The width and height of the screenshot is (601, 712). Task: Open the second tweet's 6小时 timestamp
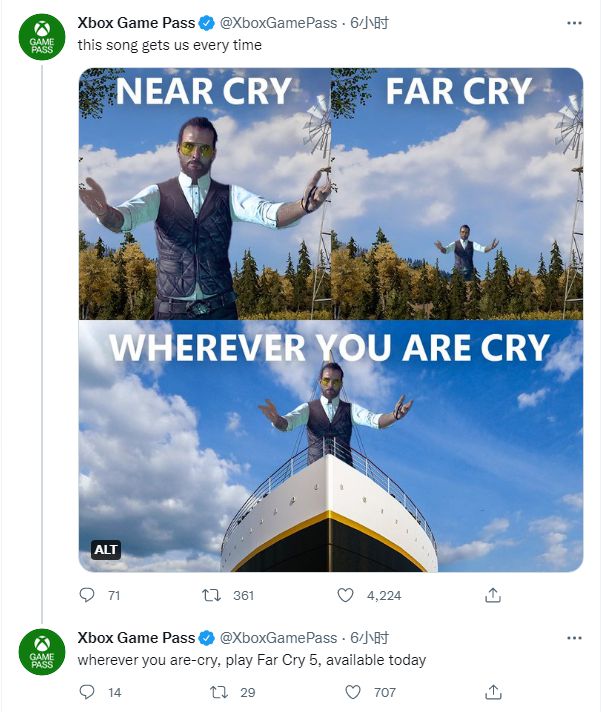(368, 638)
